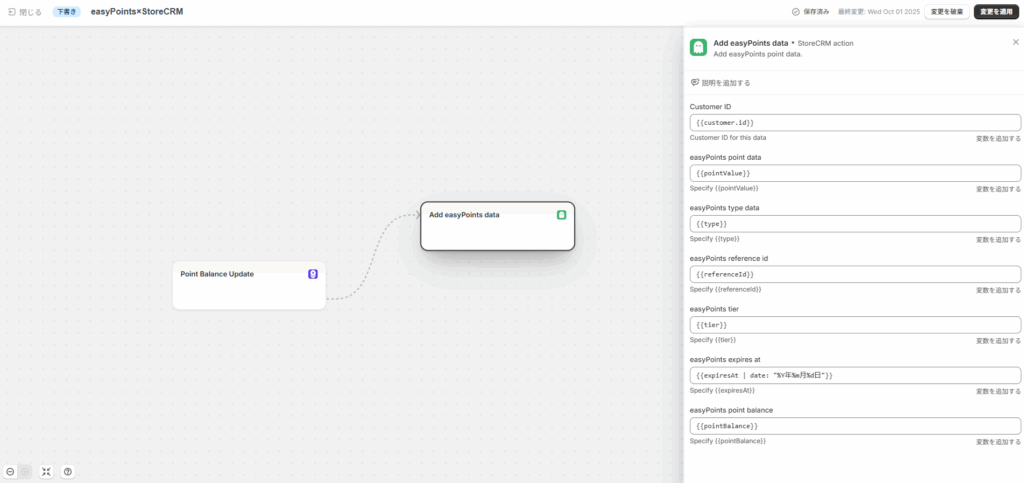
Task: Click 変数を追加する under easyPoints tier field
Action: (998, 341)
